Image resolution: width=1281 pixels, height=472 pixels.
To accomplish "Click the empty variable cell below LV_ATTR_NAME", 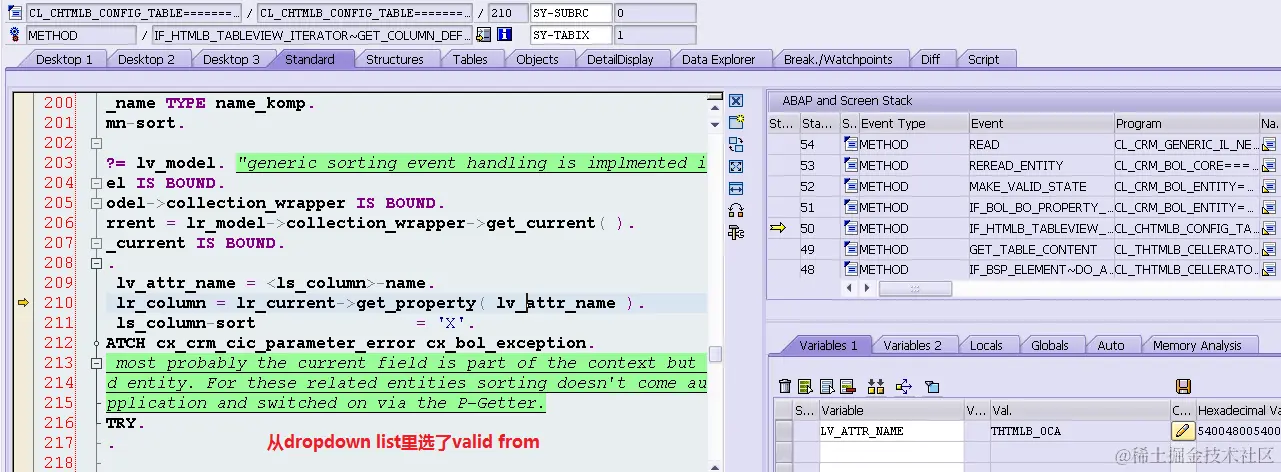I will pos(890,452).
